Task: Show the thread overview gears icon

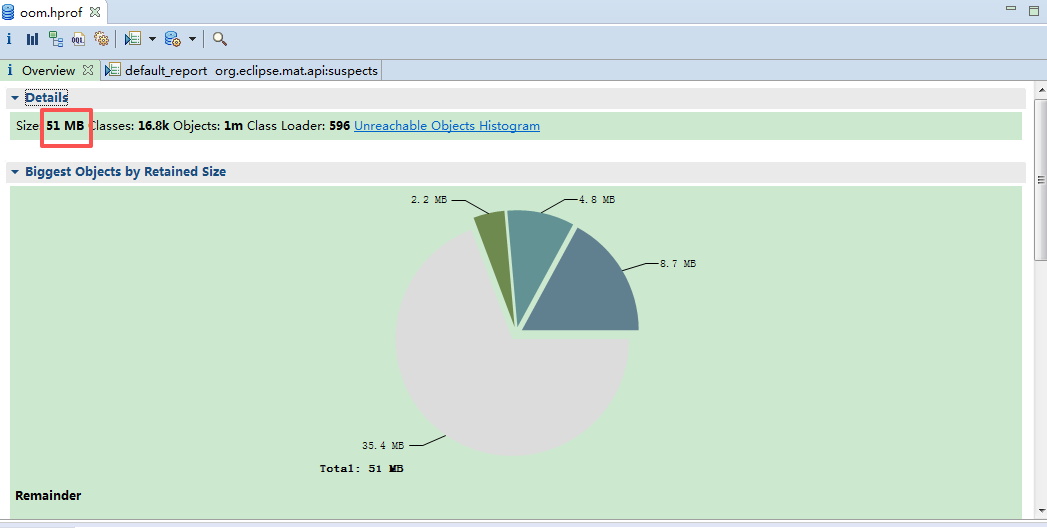Action: point(101,39)
